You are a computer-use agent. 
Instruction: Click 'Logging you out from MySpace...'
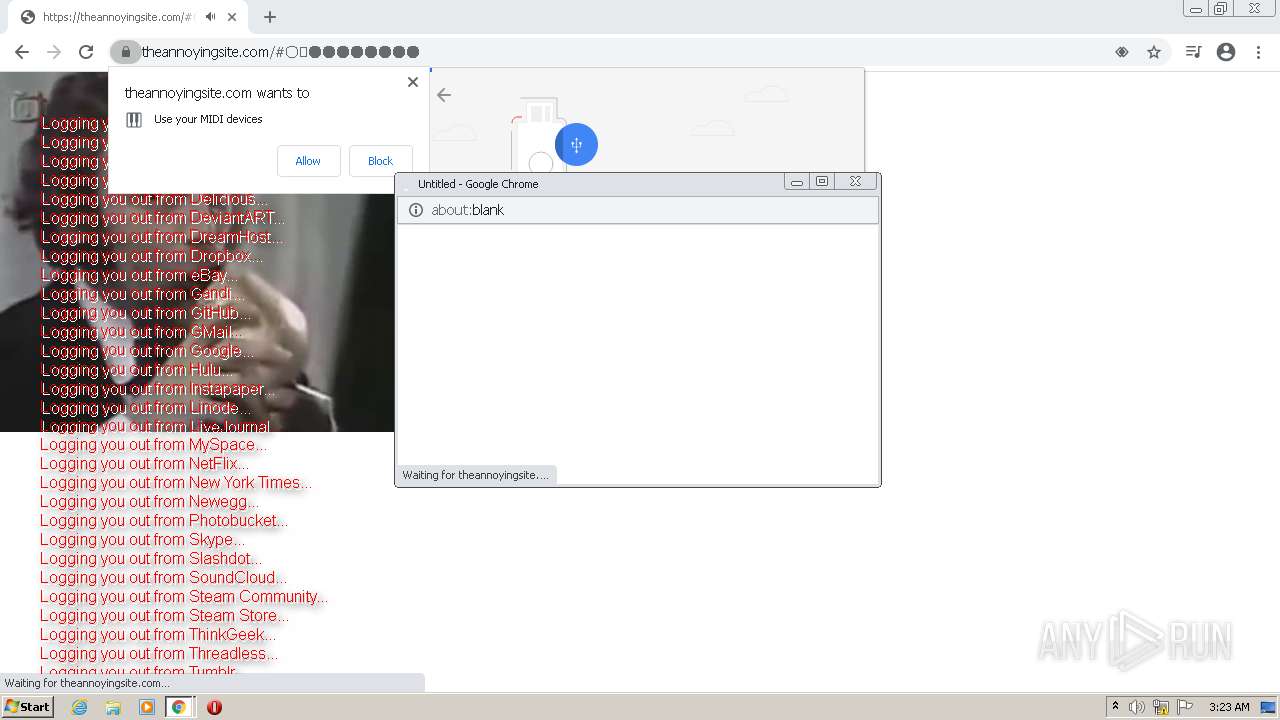(153, 445)
